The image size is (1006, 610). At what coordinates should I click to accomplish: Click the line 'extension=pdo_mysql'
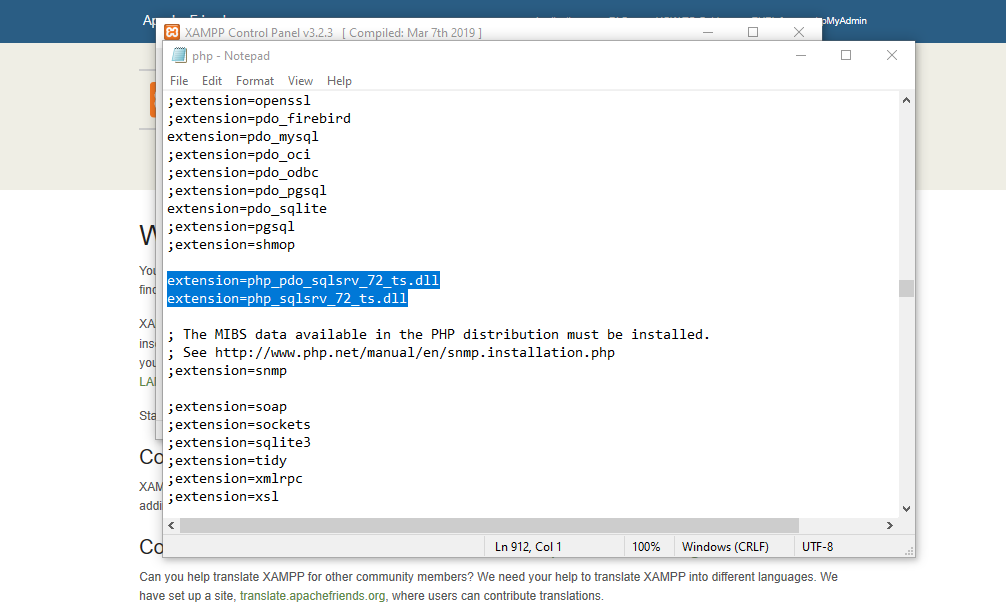(x=243, y=137)
